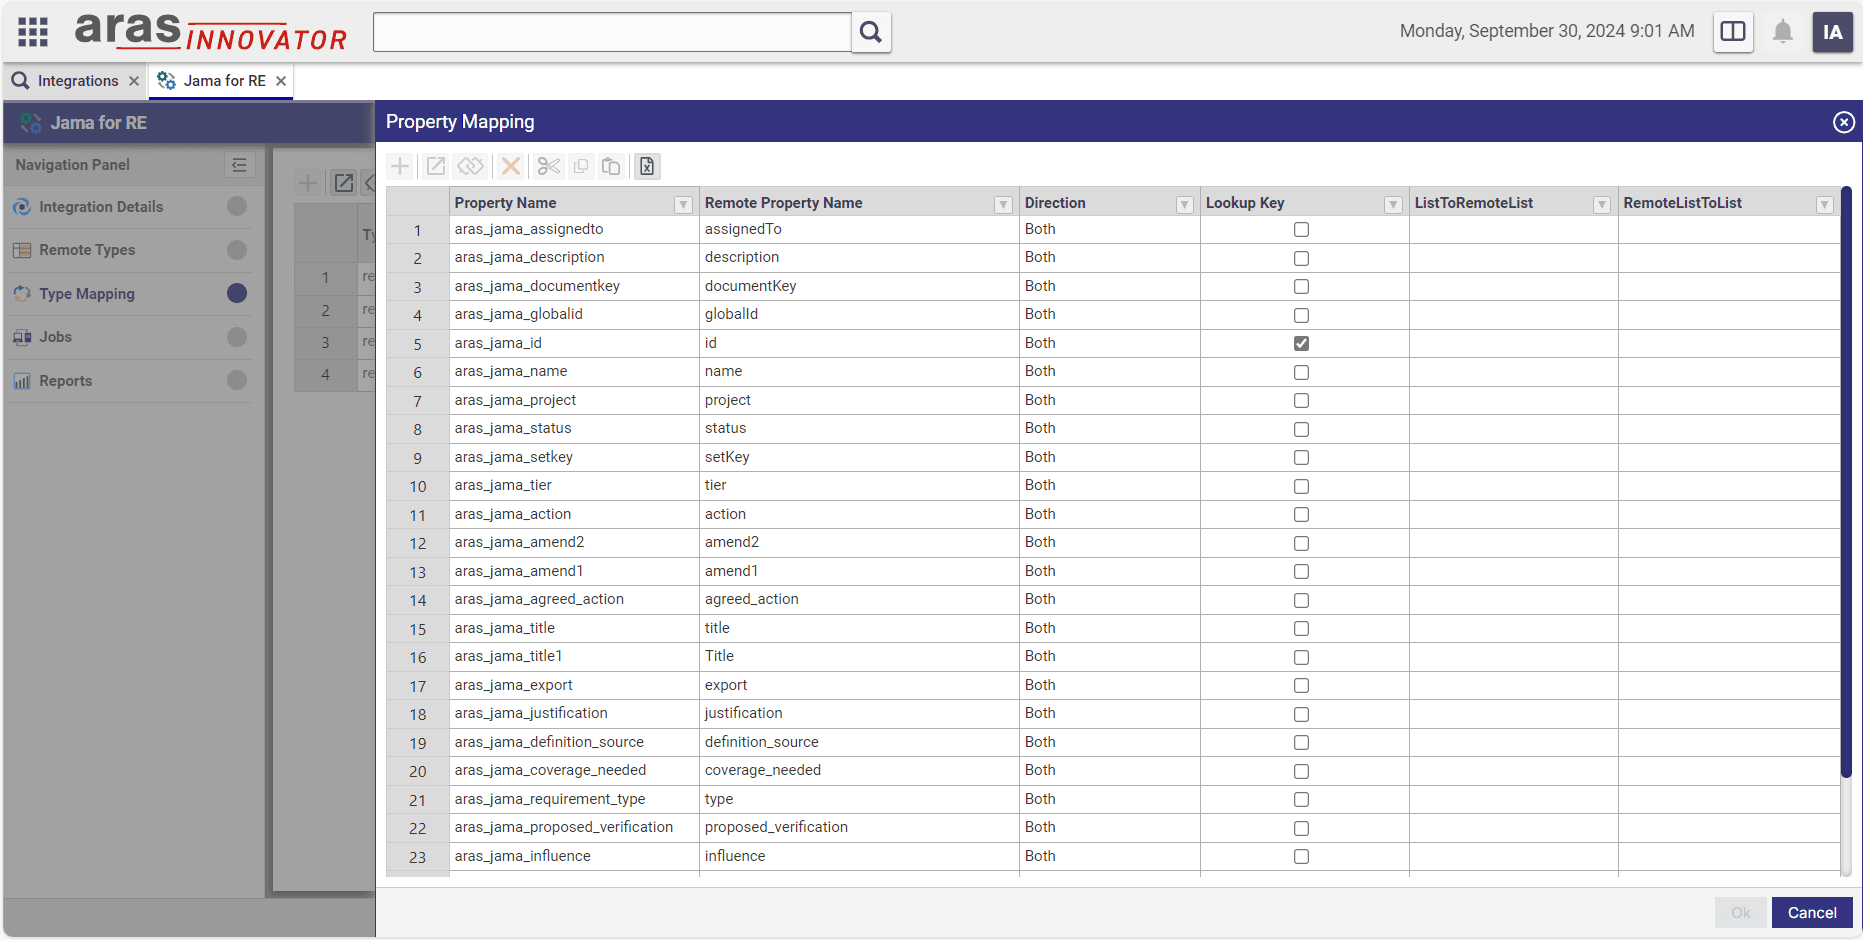Open the ListToRemoteList column filter dropdown

coord(1602,204)
